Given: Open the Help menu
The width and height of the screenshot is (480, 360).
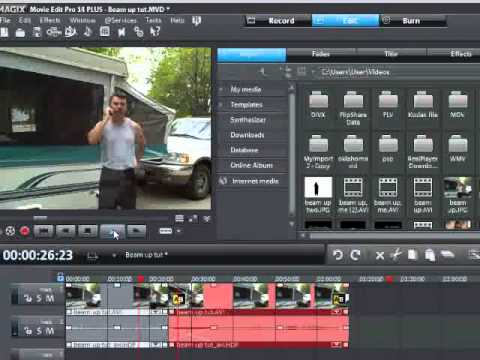Looking at the screenshot, I should (177, 21).
